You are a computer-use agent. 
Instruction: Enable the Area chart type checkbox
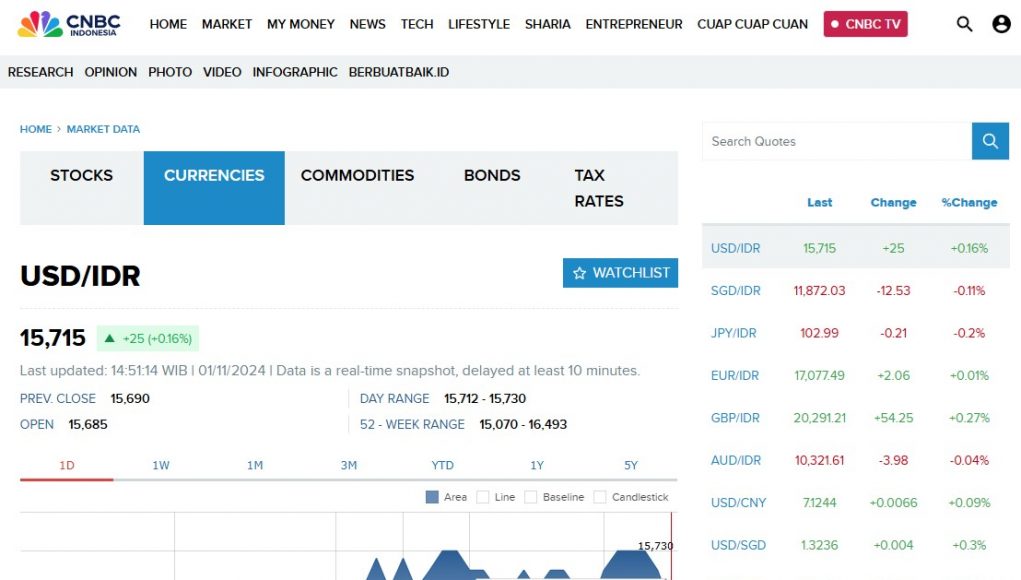432,497
